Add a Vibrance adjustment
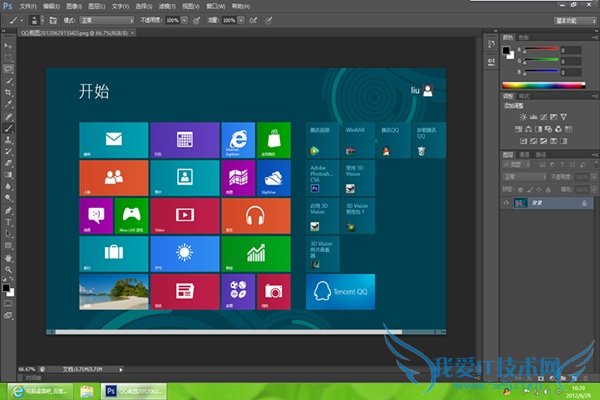This screenshot has height=400, width=600. [564, 117]
